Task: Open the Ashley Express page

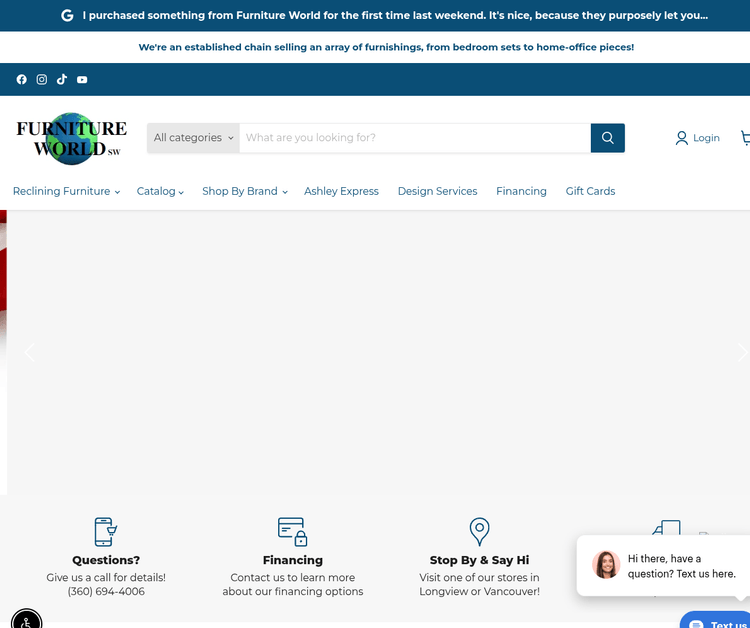Action: 341,191
